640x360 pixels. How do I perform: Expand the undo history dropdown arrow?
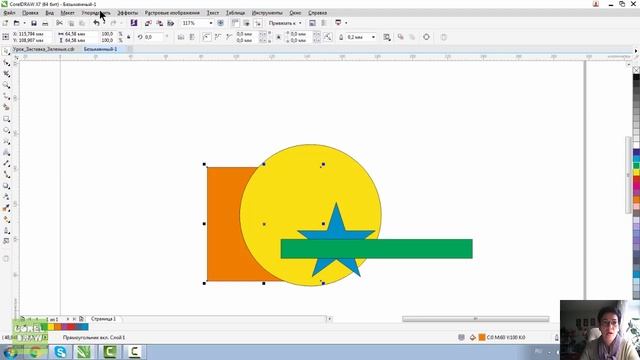(104, 23)
